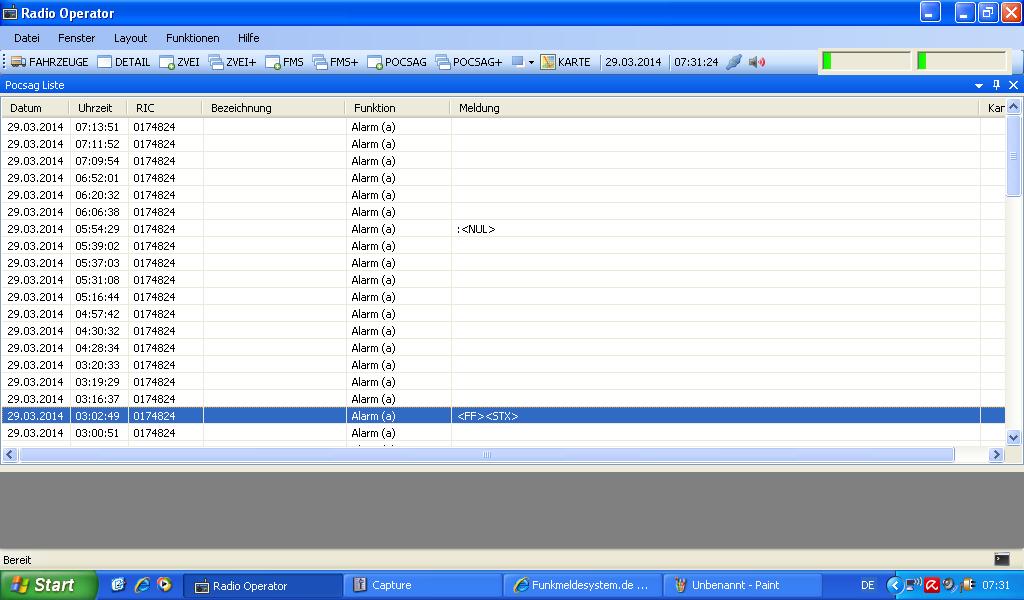The height and width of the screenshot is (600, 1024).
Task: Open the KARTE map view
Action: tap(565, 62)
